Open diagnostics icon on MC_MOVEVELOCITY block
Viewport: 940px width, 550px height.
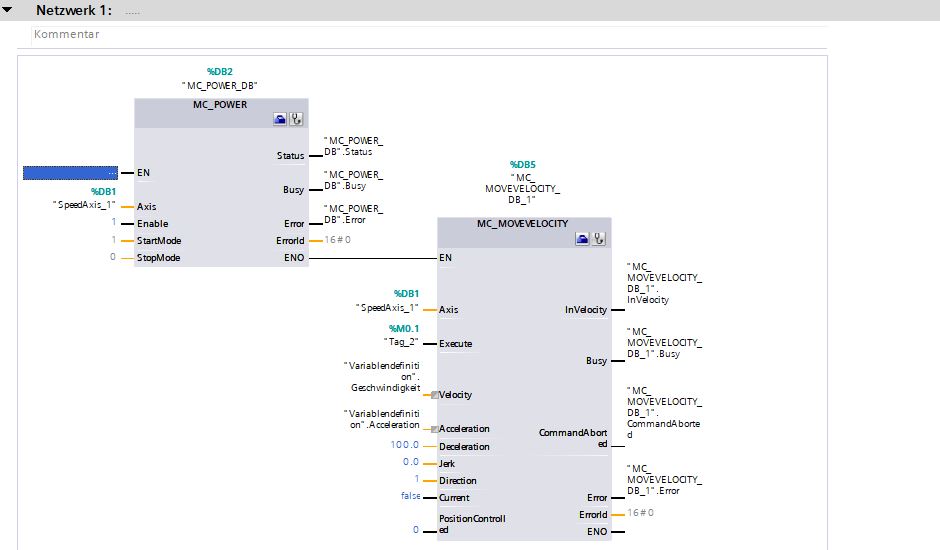599,239
